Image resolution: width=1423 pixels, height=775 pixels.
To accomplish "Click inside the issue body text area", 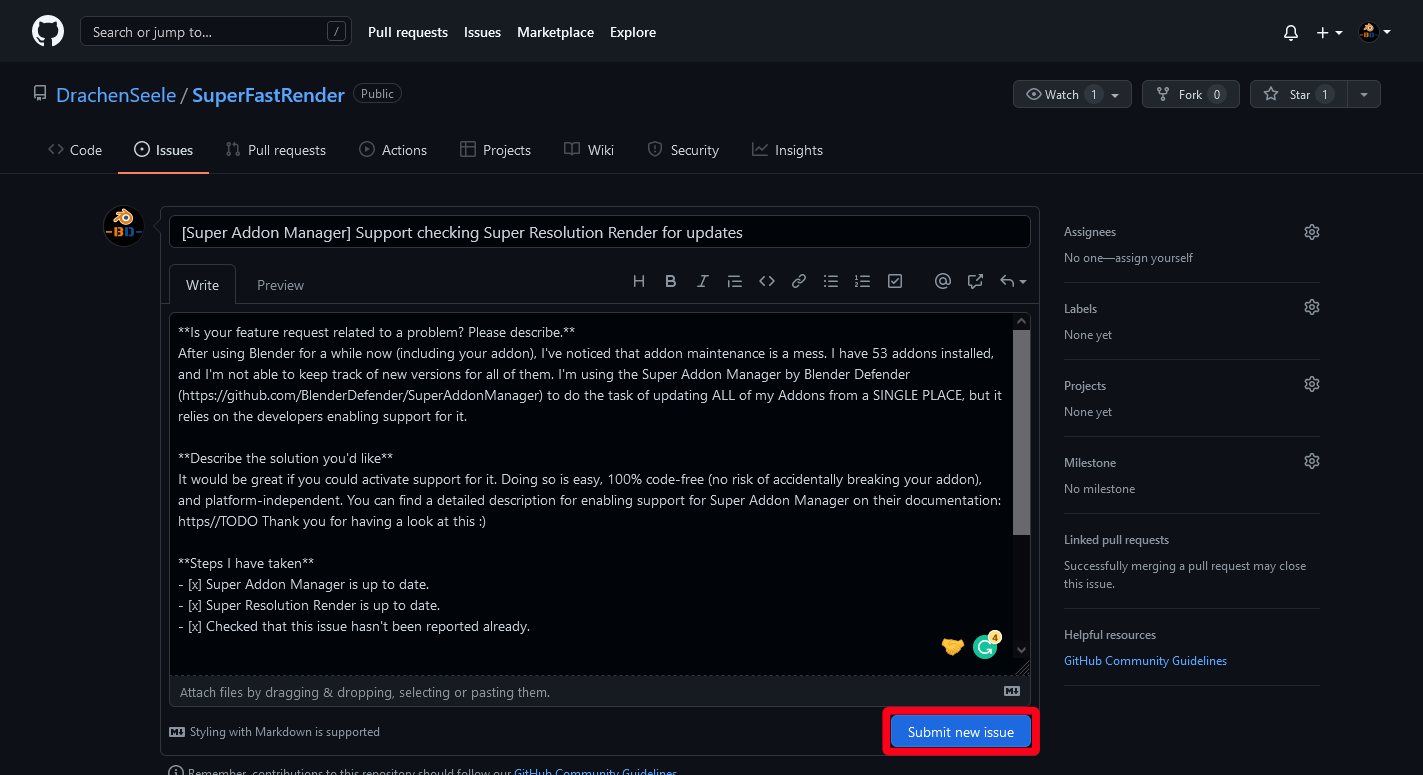I will [590, 494].
